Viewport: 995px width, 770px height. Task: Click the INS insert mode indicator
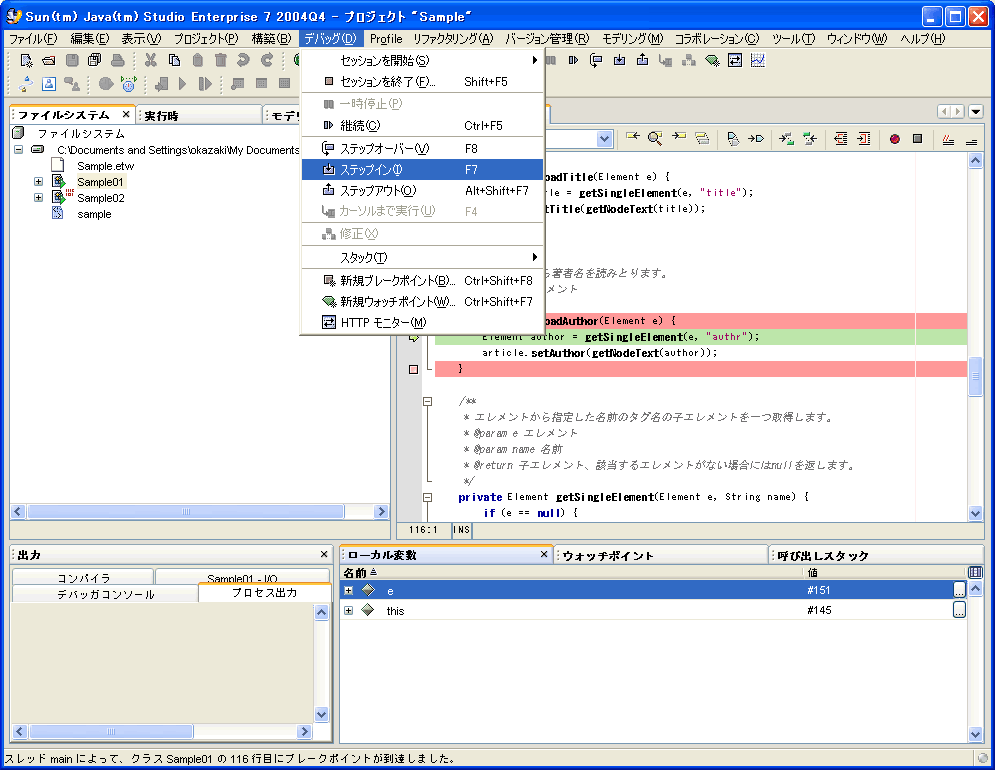(461, 529)
